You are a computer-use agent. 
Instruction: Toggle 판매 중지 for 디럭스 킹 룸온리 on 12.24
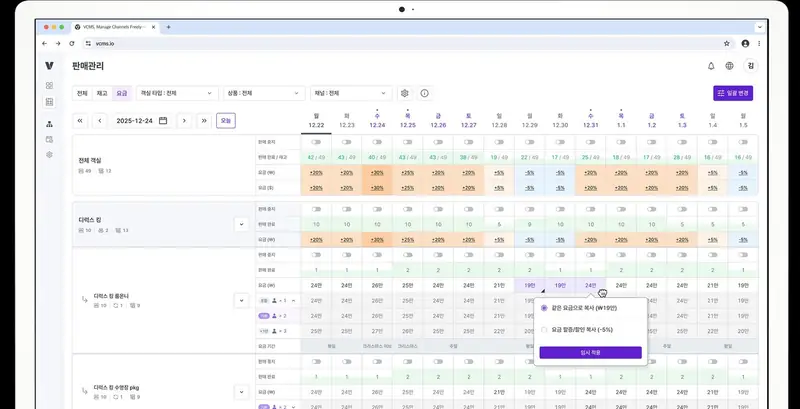377,255
